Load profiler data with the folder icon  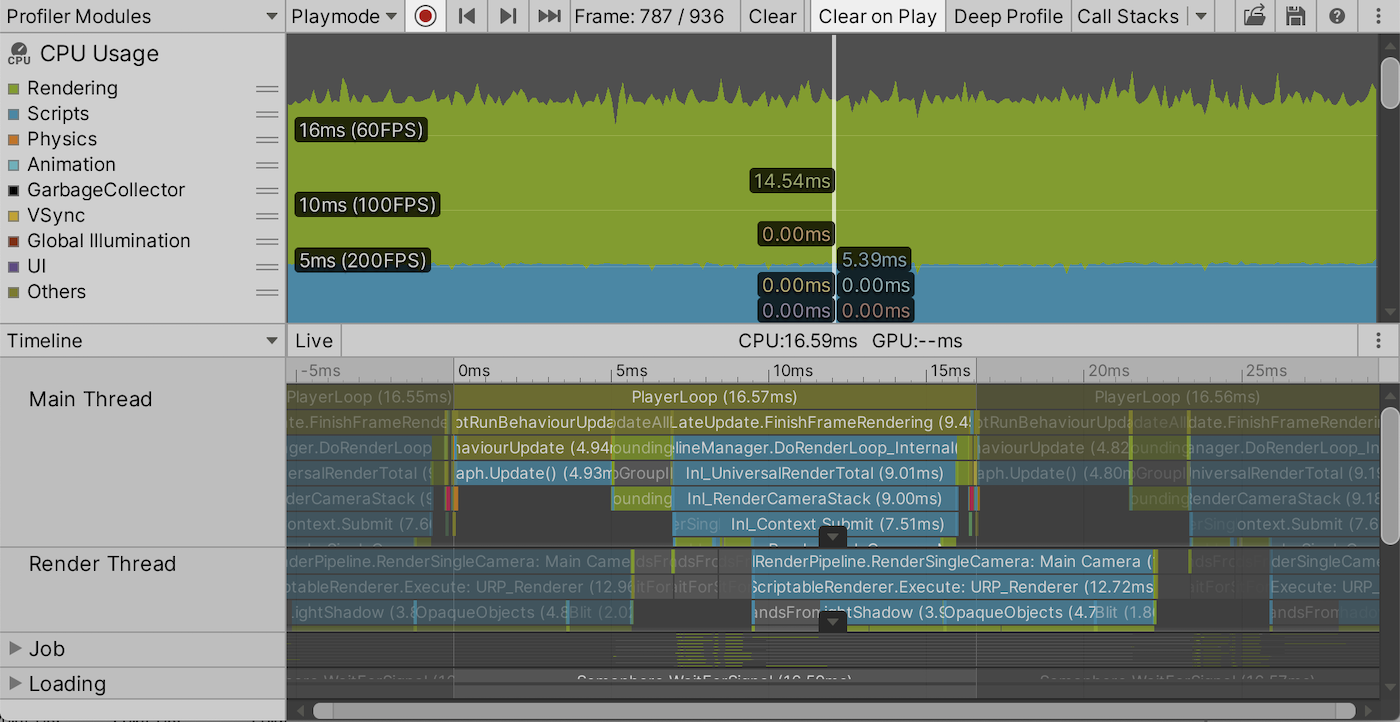tap(1255, 16)
